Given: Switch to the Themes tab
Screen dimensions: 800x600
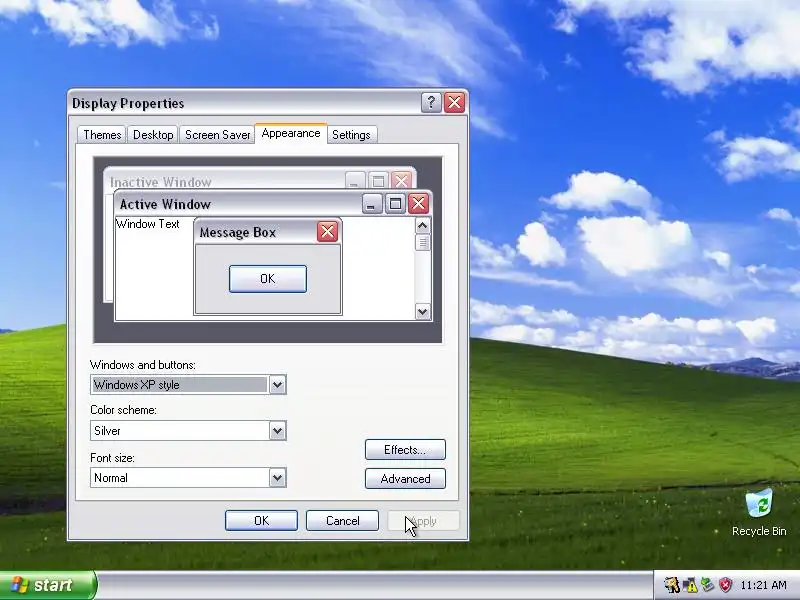Looking at the screenshot, I should tap(102, 135).
